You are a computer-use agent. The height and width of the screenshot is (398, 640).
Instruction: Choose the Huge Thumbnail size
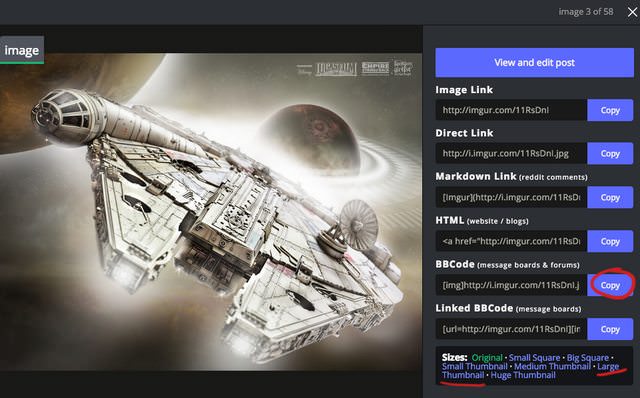click(x=523, y=375)
